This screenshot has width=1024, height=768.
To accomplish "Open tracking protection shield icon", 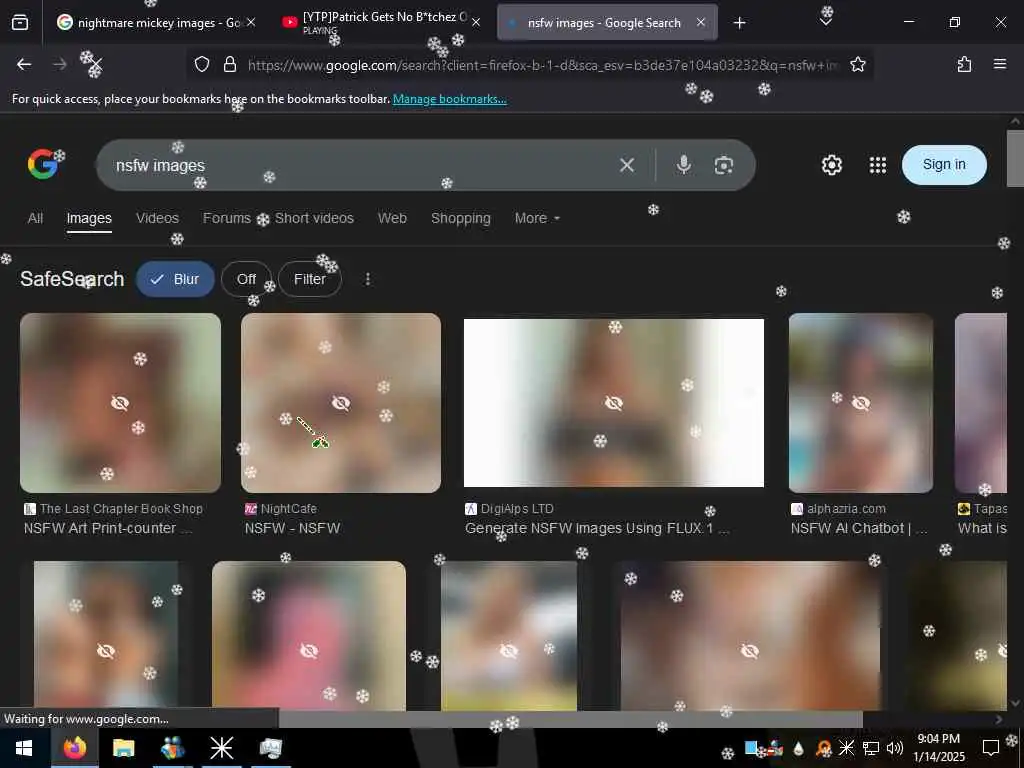I will pos(202,64).
